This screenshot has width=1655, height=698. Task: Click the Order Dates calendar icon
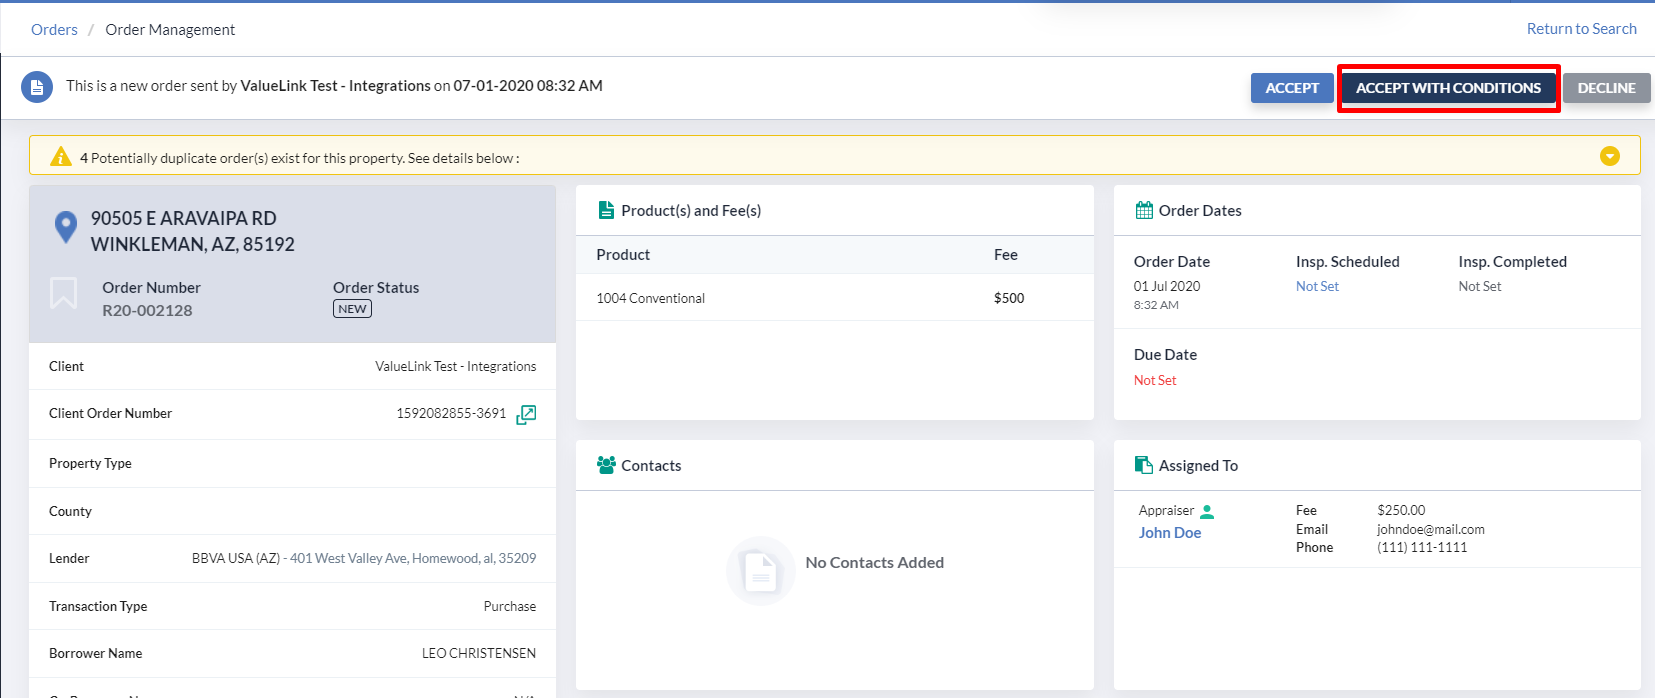[x=1144, y=210]
